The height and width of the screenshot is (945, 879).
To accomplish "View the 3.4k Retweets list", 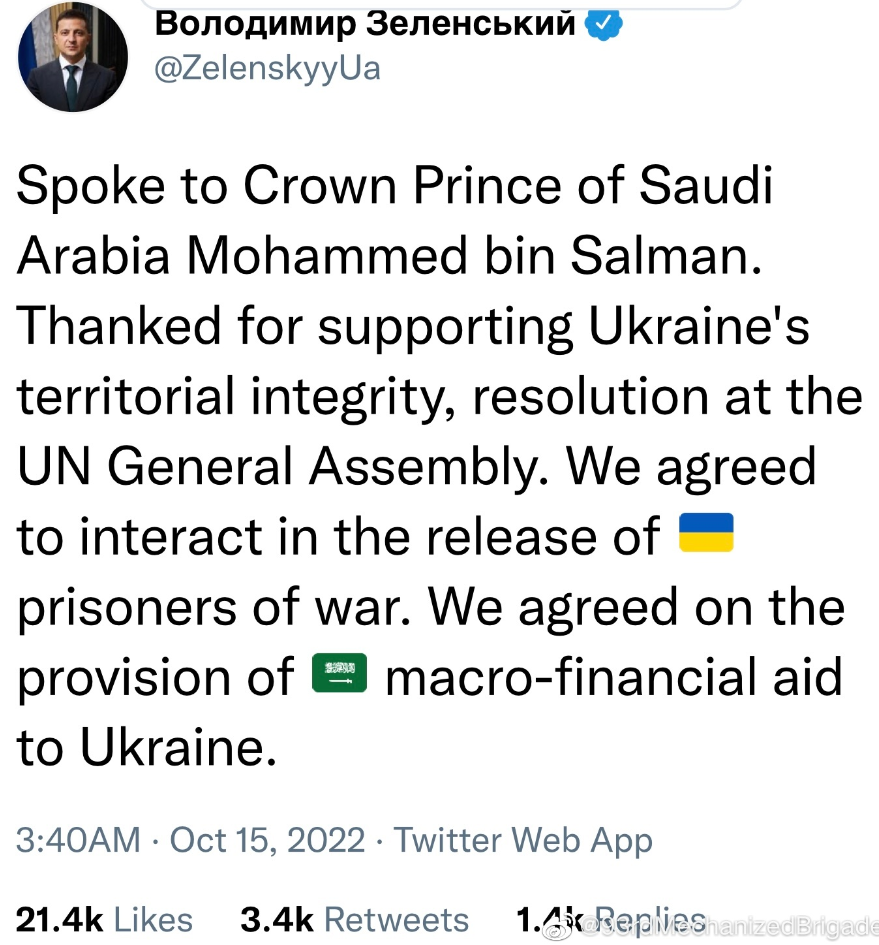I will [x=355, y=920].
